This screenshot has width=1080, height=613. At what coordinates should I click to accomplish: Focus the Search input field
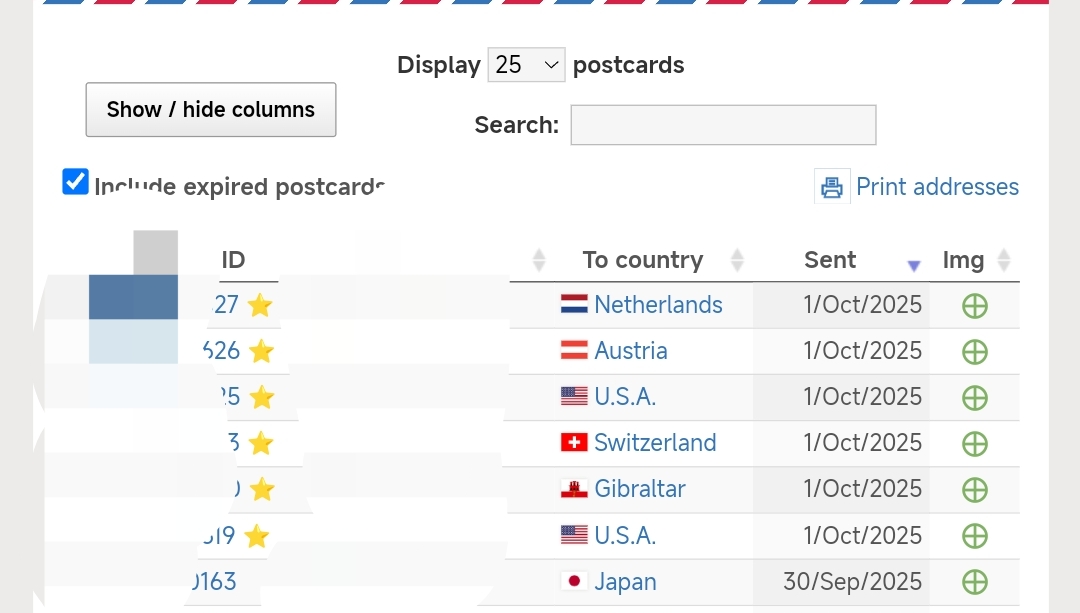tap(723, 125)
